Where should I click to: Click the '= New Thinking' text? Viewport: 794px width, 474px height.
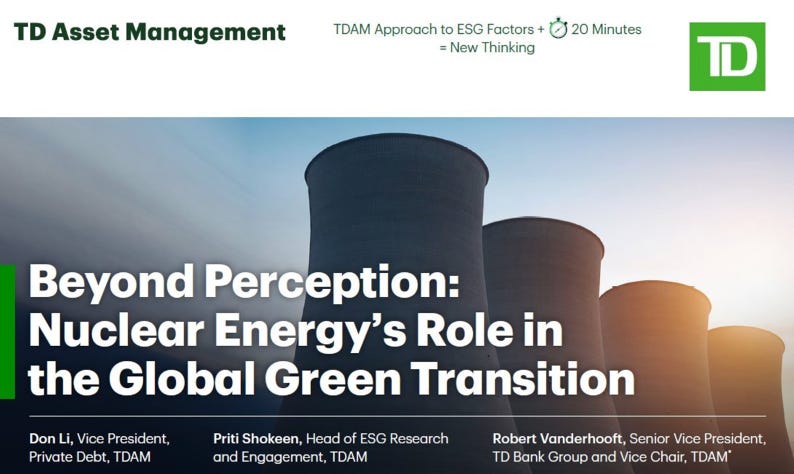(x=487, y=48)
